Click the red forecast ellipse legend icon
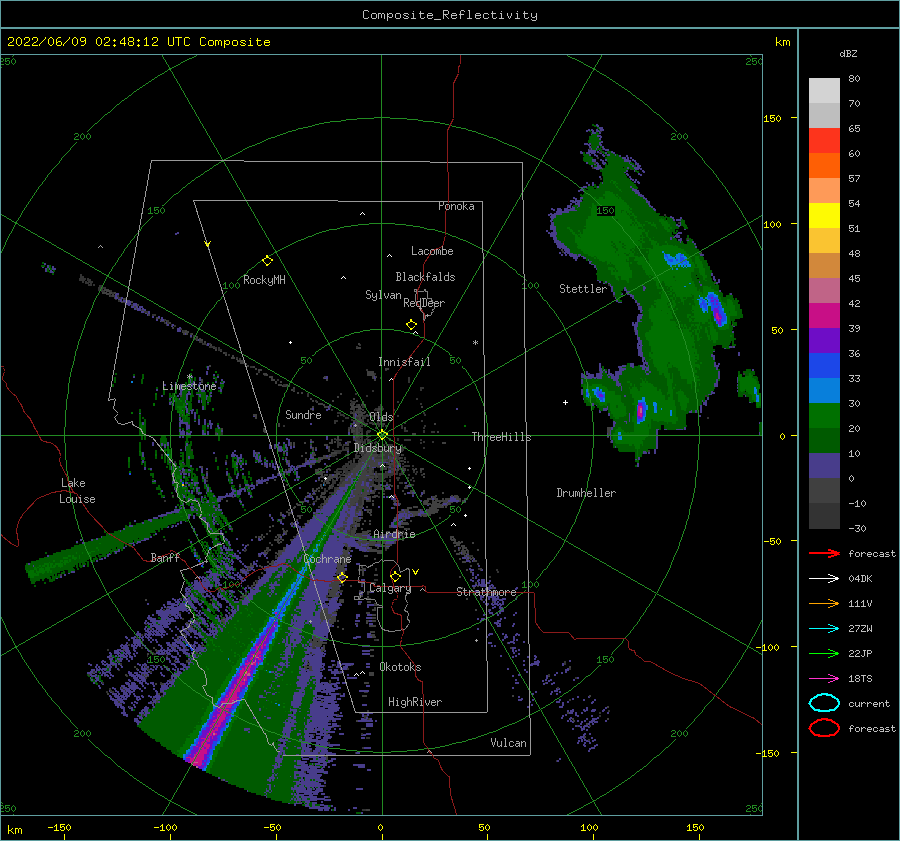The image size is (900, 841). 824,728
